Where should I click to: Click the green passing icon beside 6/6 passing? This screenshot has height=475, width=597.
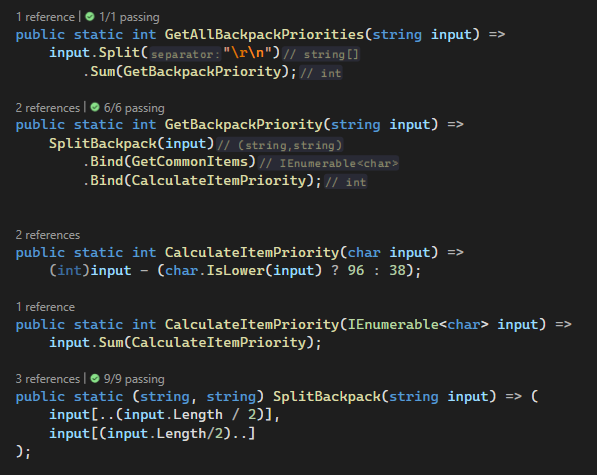[x=95, y=108]
